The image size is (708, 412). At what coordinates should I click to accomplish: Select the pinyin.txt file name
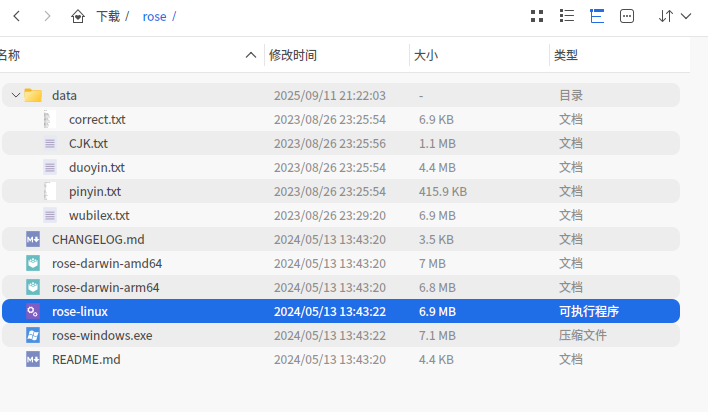[x=95, y=192]
